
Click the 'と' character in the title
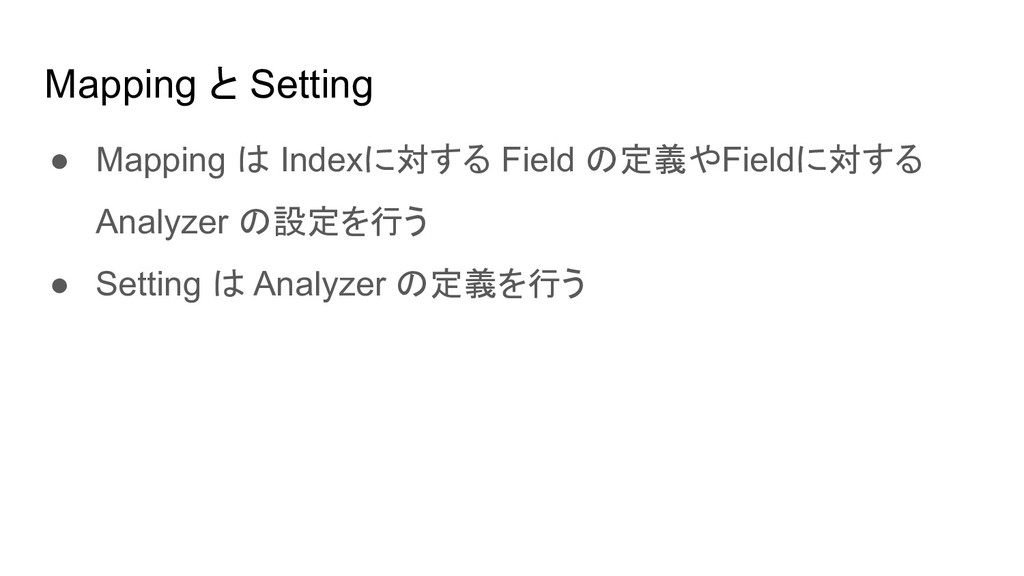223,85
